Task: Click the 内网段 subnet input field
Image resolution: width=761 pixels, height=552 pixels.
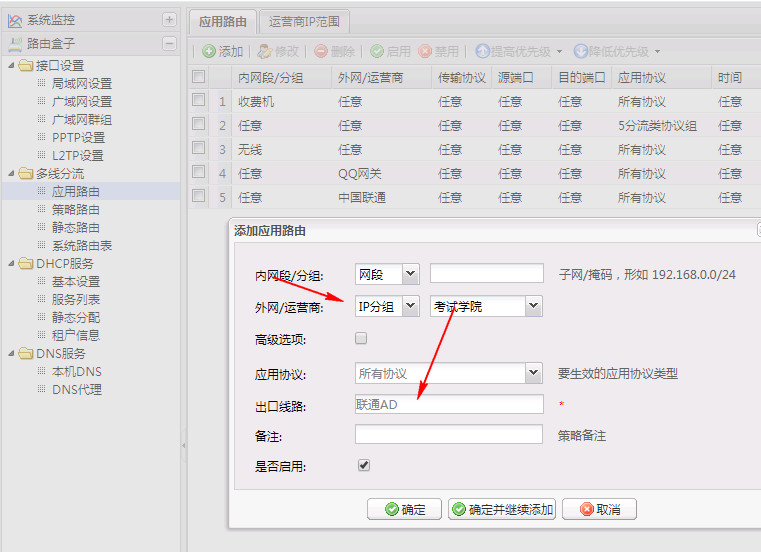Action: point(487,273)
